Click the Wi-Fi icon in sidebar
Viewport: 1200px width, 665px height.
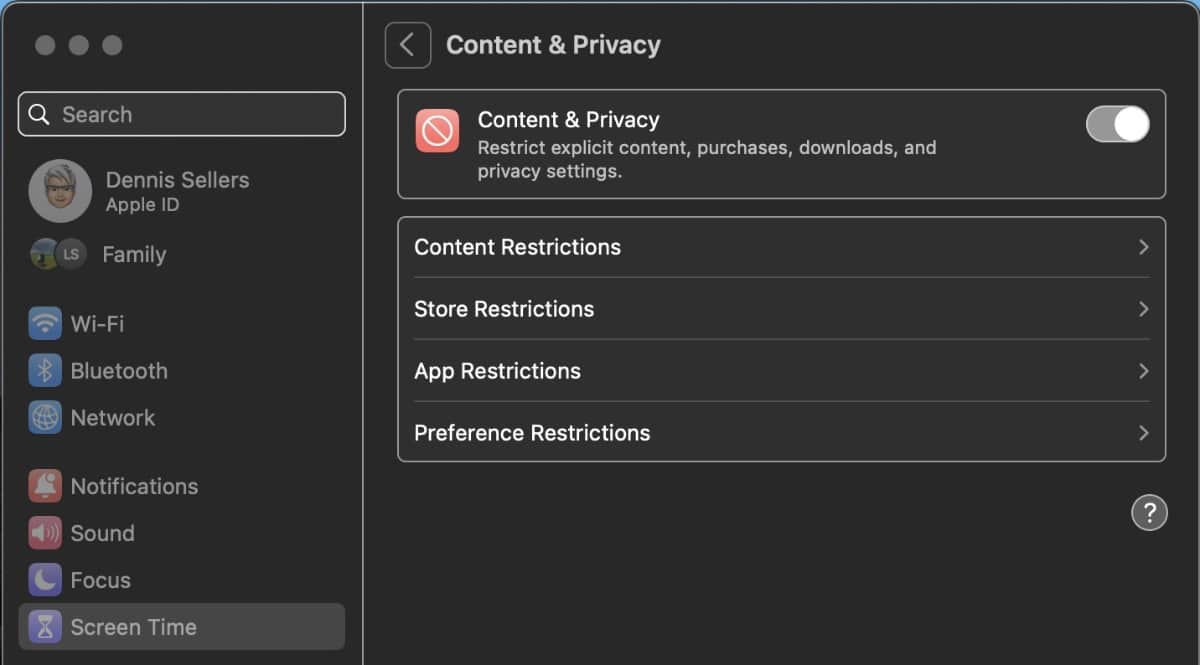(45, 324)
